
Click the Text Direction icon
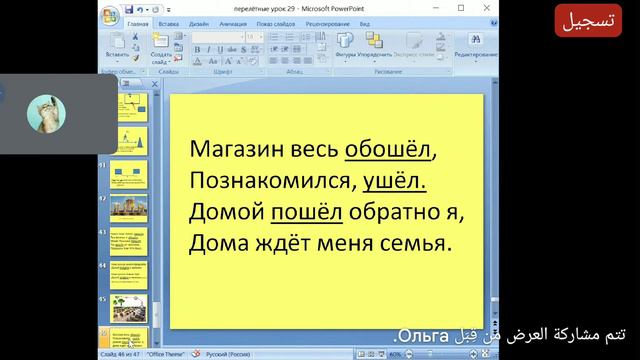[x=321, y=36]
